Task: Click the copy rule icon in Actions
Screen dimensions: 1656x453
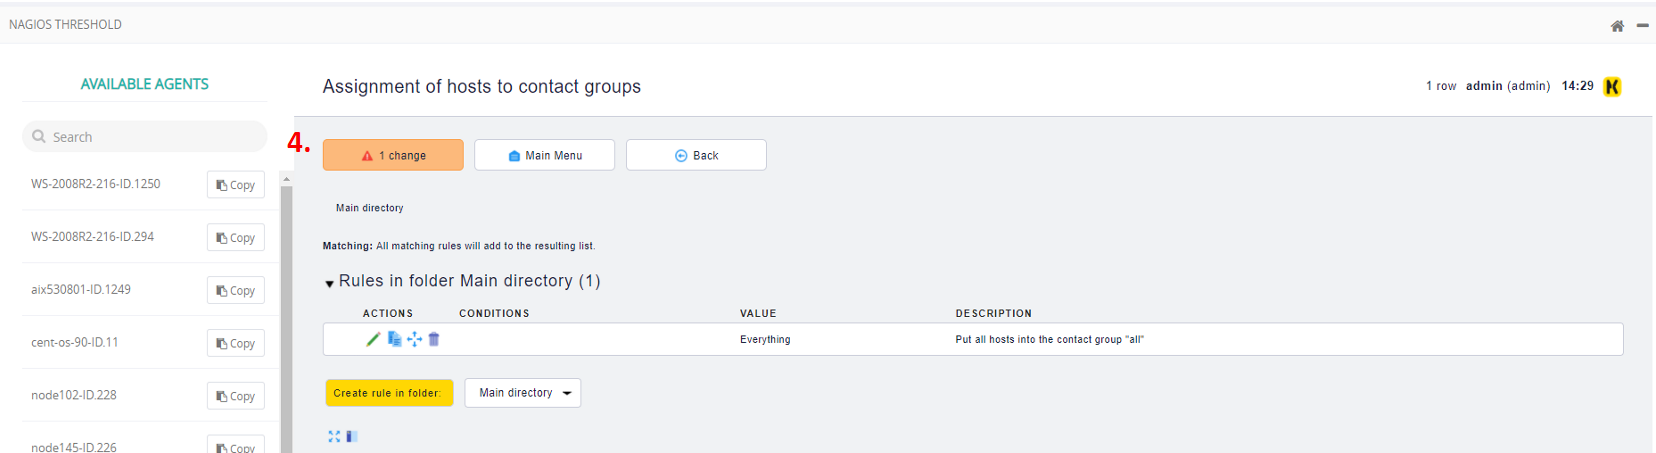Action: [394, 339]
